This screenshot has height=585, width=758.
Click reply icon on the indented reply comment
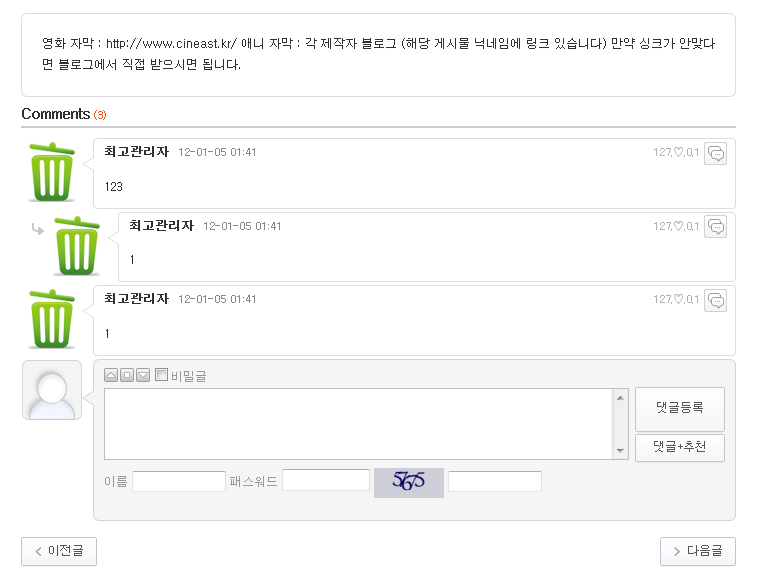(715, 227)
